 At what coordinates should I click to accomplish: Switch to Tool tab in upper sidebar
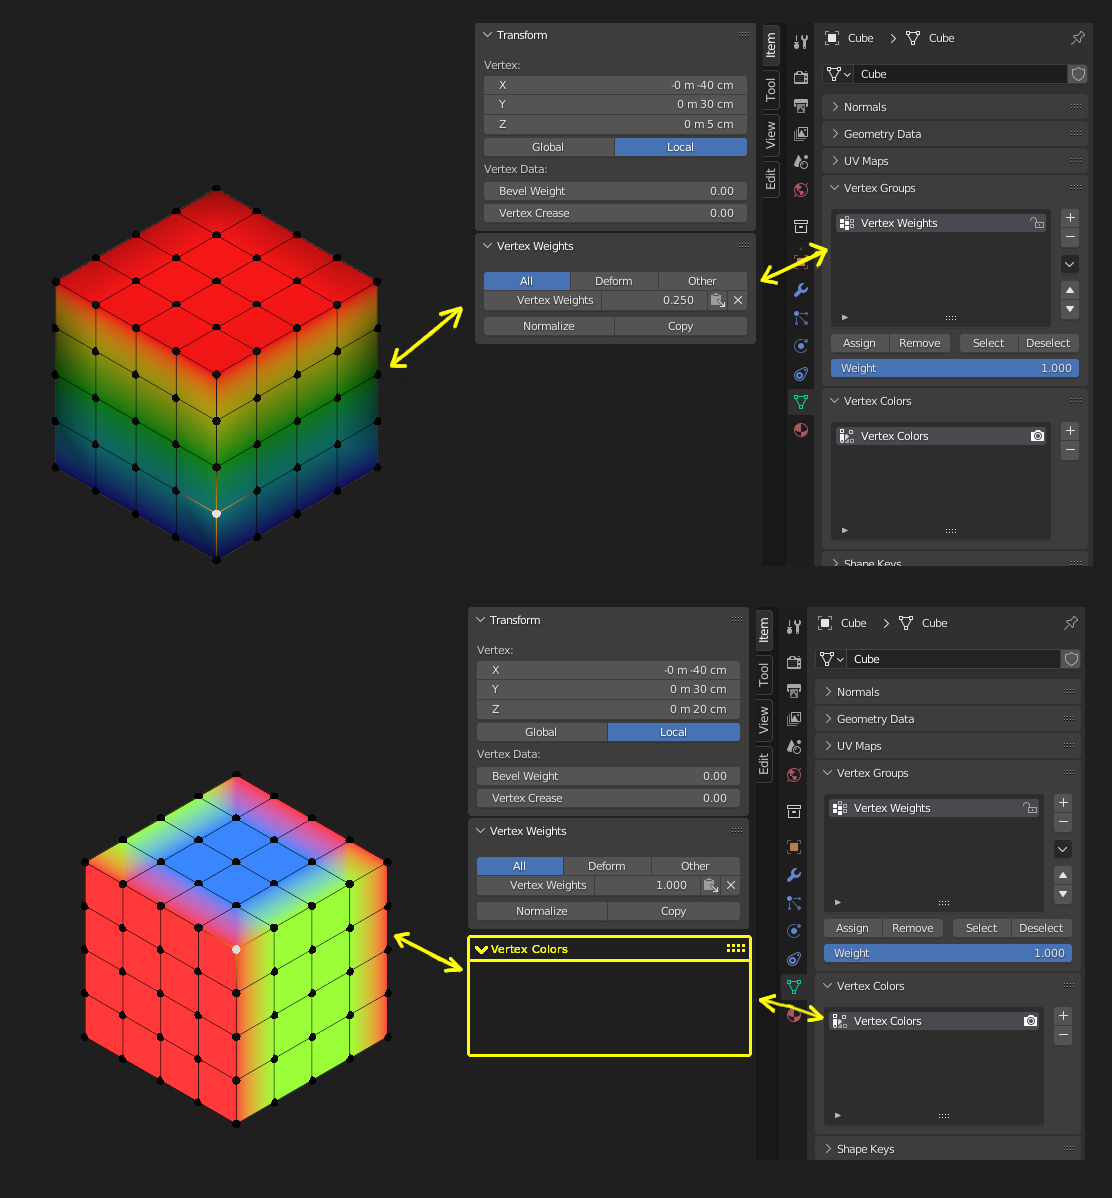pos(770,90)
